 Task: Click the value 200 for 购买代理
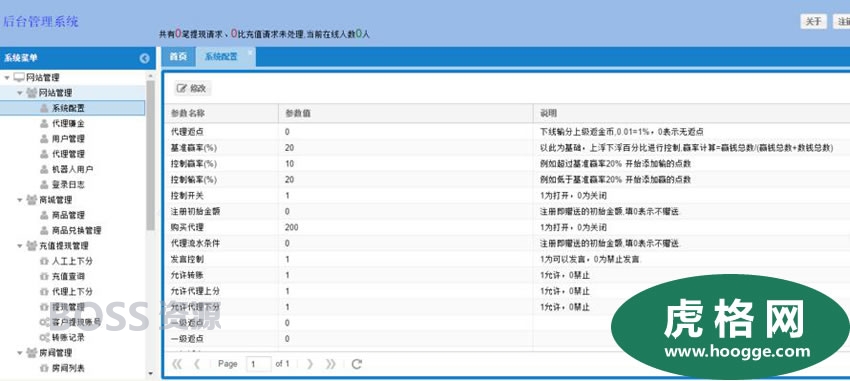[292, 228]
